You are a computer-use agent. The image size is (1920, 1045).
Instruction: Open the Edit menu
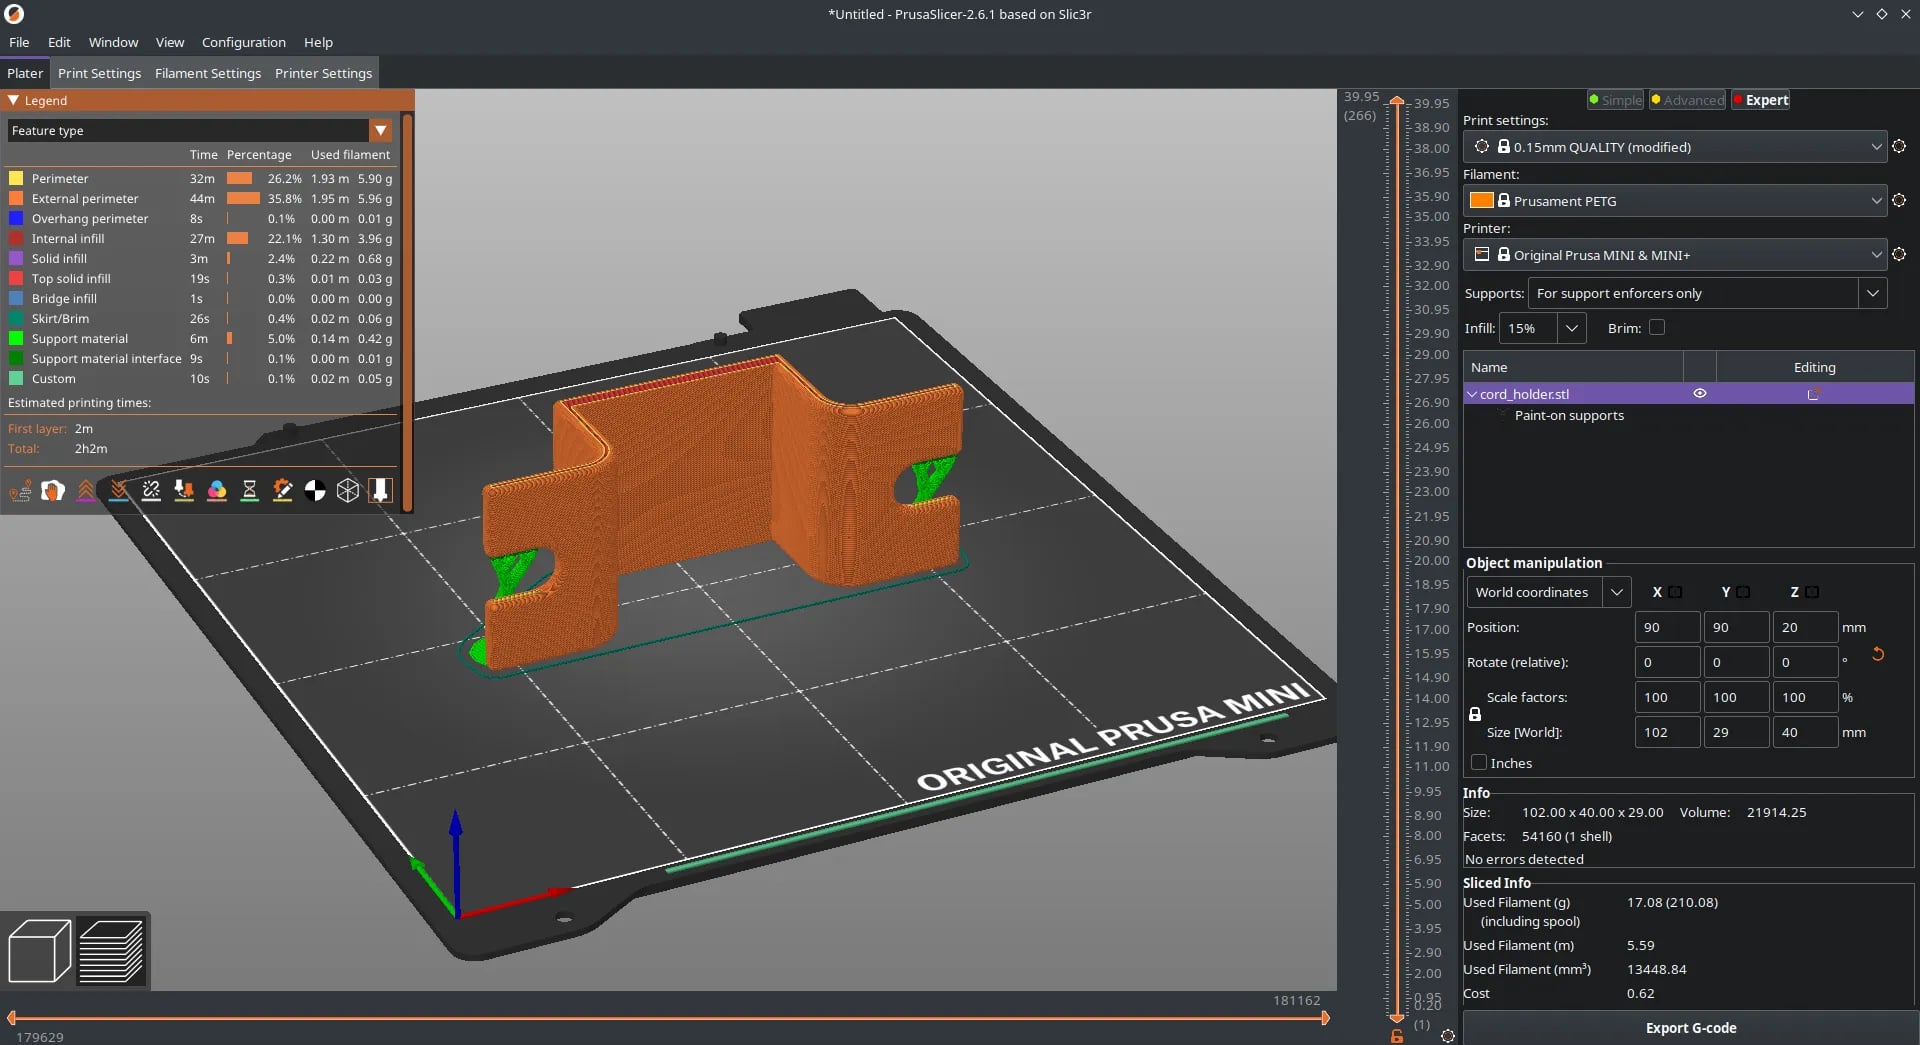coord(59,42)
